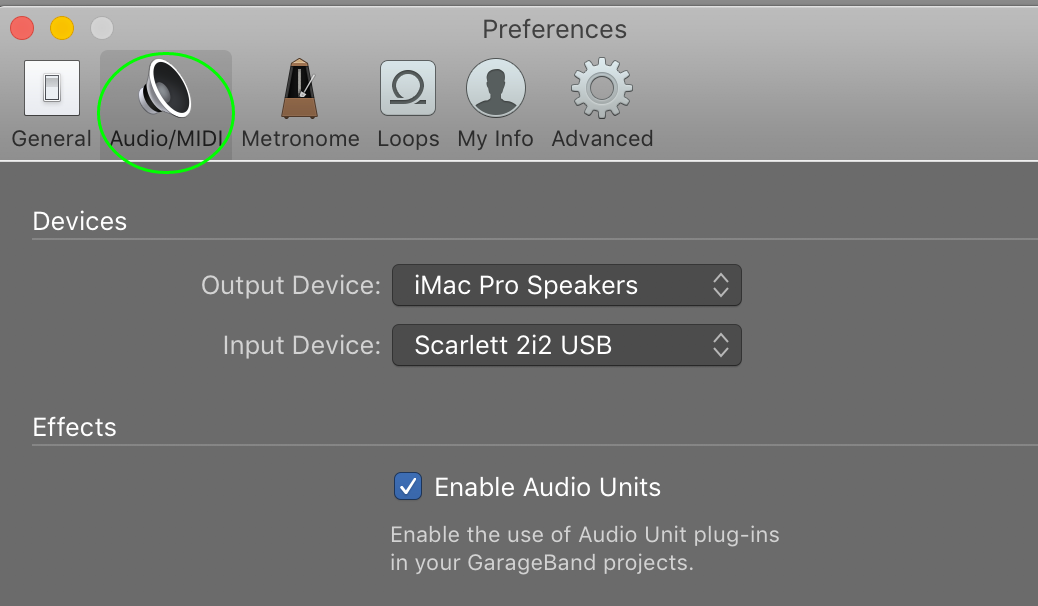The height and width of the screenshot is (606, 1038).
Task: Click the Advanced tab label
Action: pyautogui.click(x=602, y=139)
